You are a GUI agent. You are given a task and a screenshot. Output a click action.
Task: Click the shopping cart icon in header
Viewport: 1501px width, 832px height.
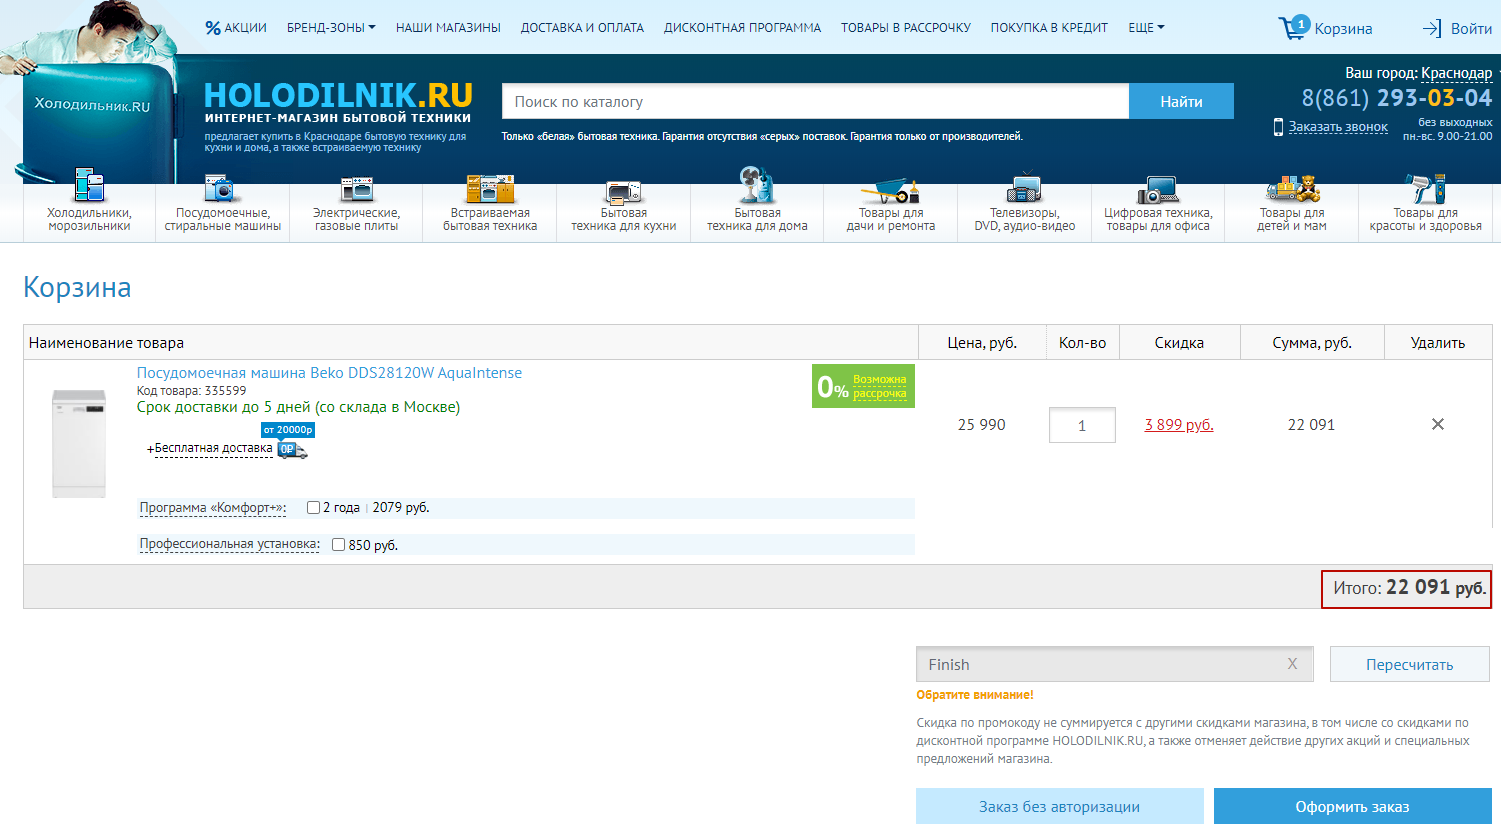(x=1293, y=27)
